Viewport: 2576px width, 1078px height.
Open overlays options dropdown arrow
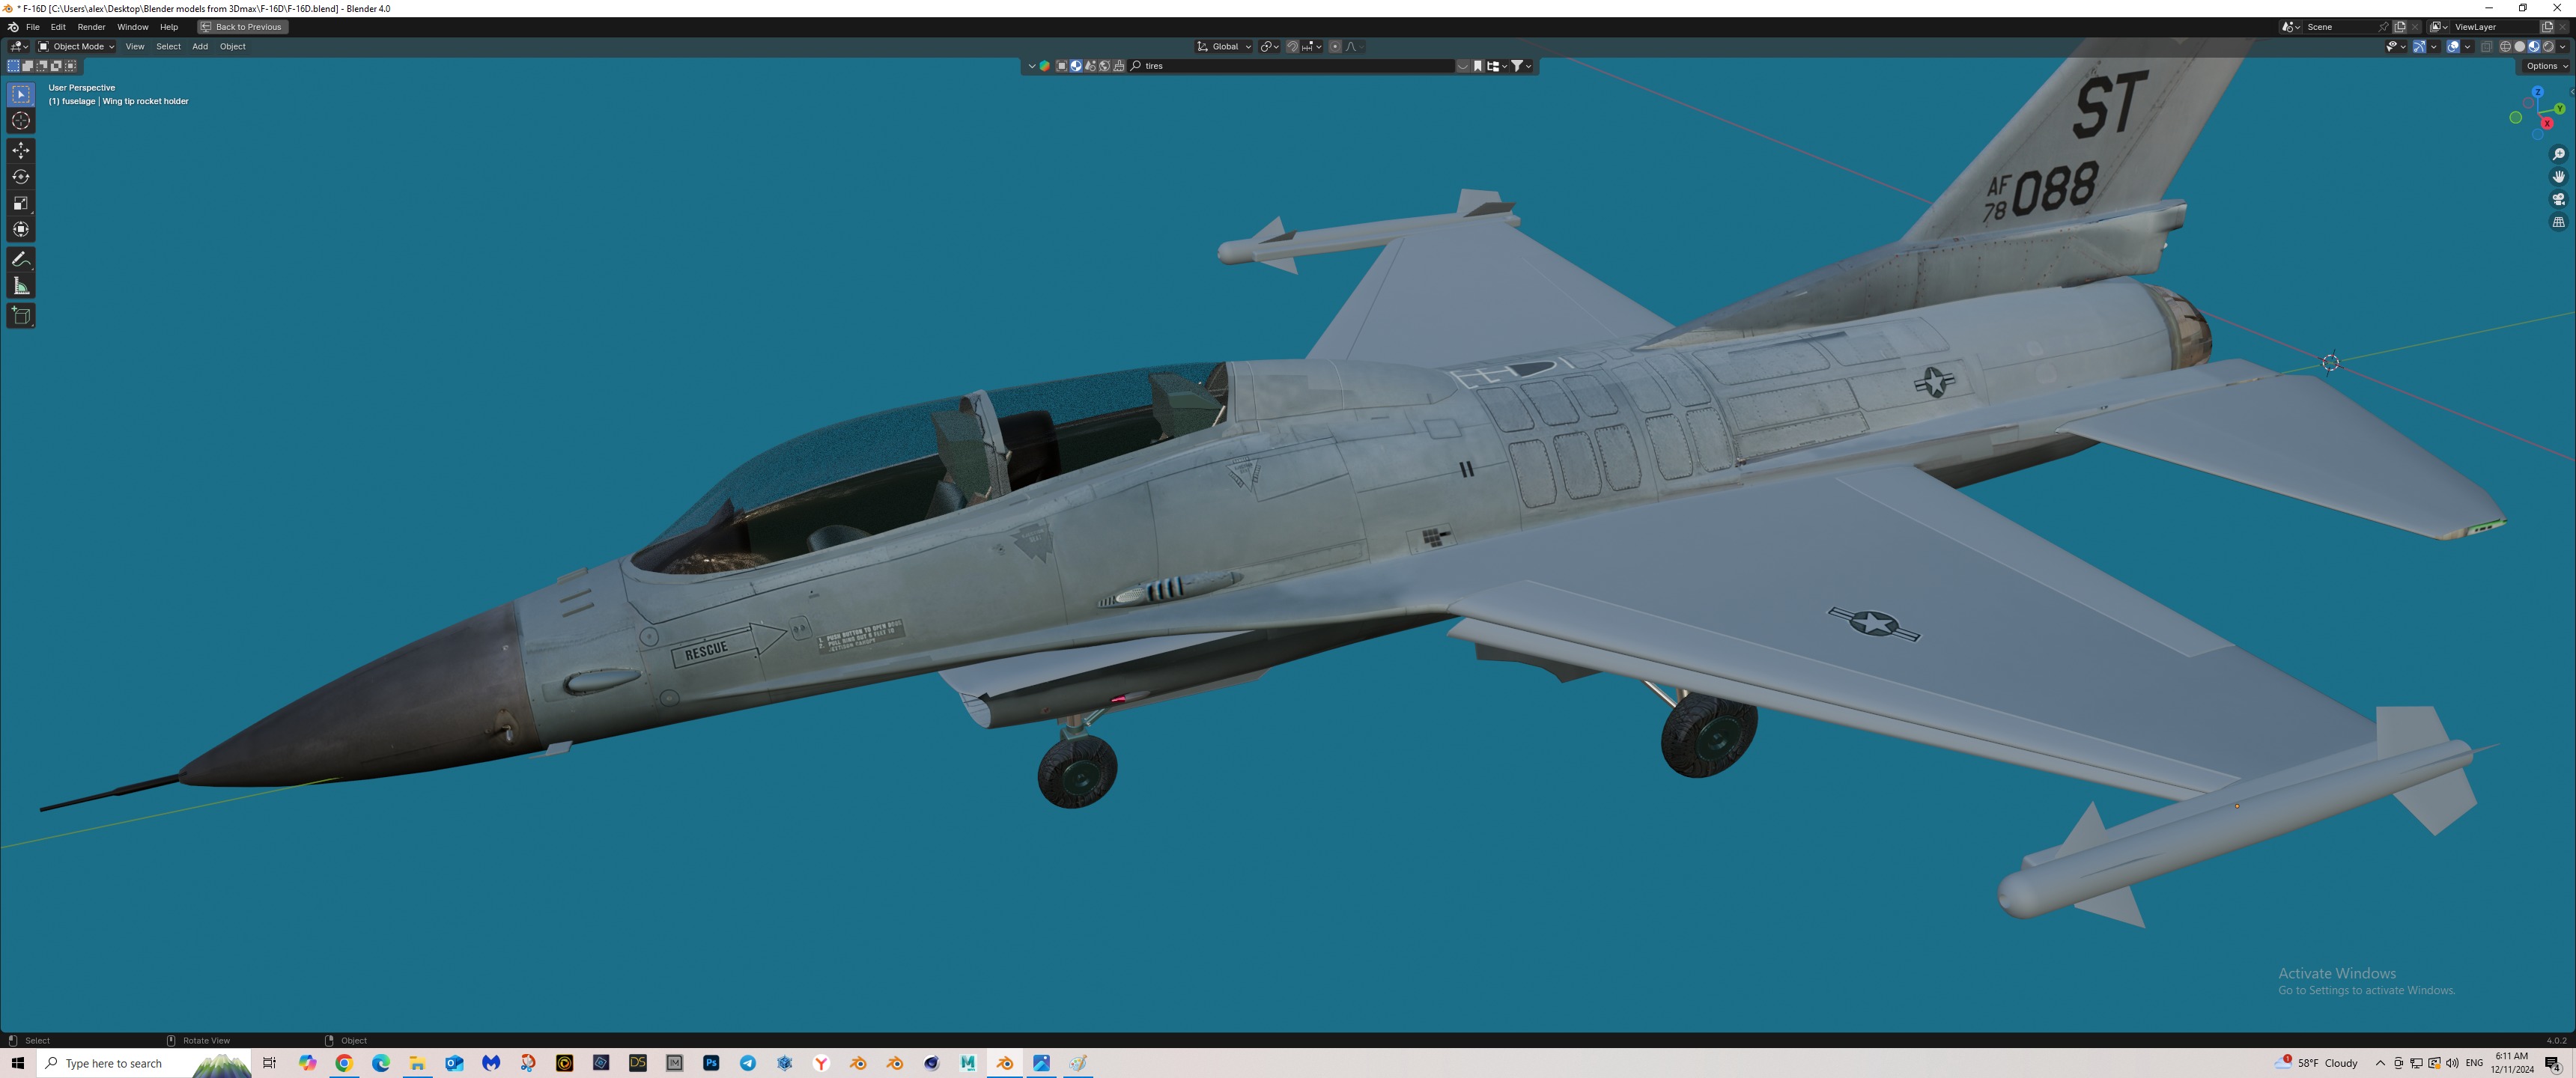pos(2468,47)
